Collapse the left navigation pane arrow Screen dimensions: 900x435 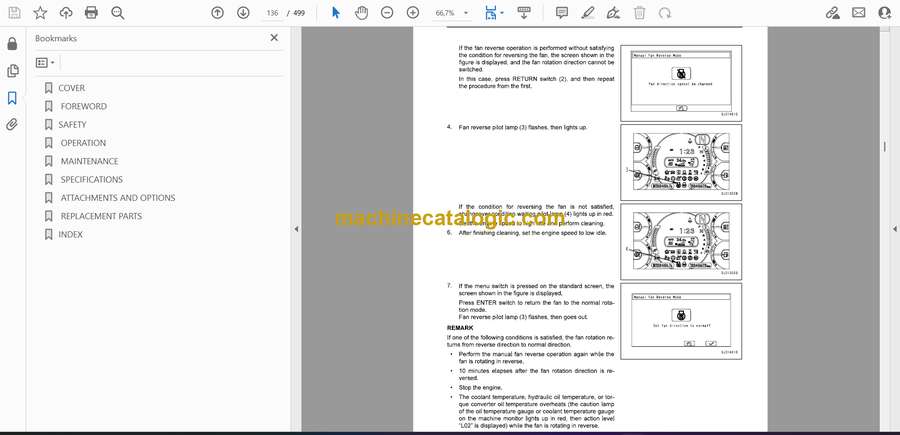296,229
